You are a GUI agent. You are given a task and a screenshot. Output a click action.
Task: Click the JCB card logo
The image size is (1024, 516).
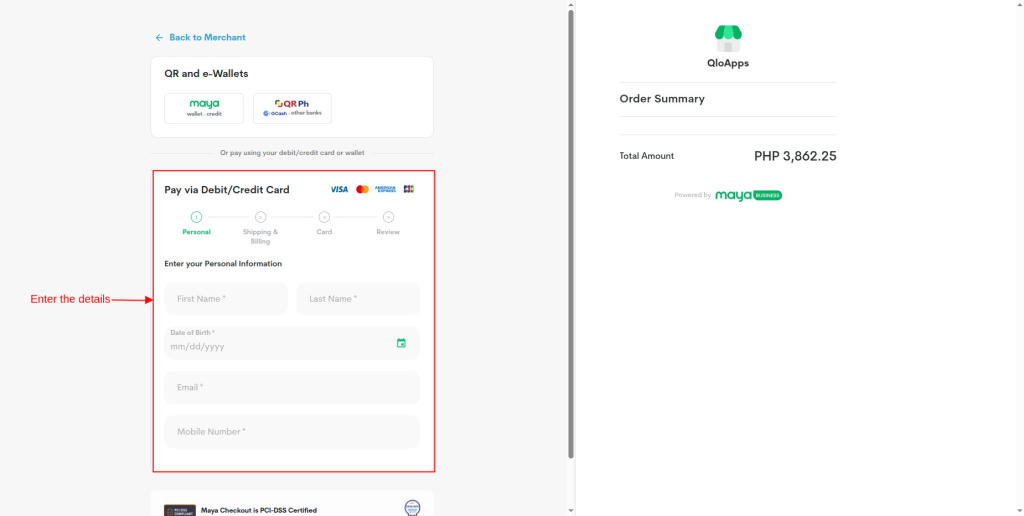(408, 189)
